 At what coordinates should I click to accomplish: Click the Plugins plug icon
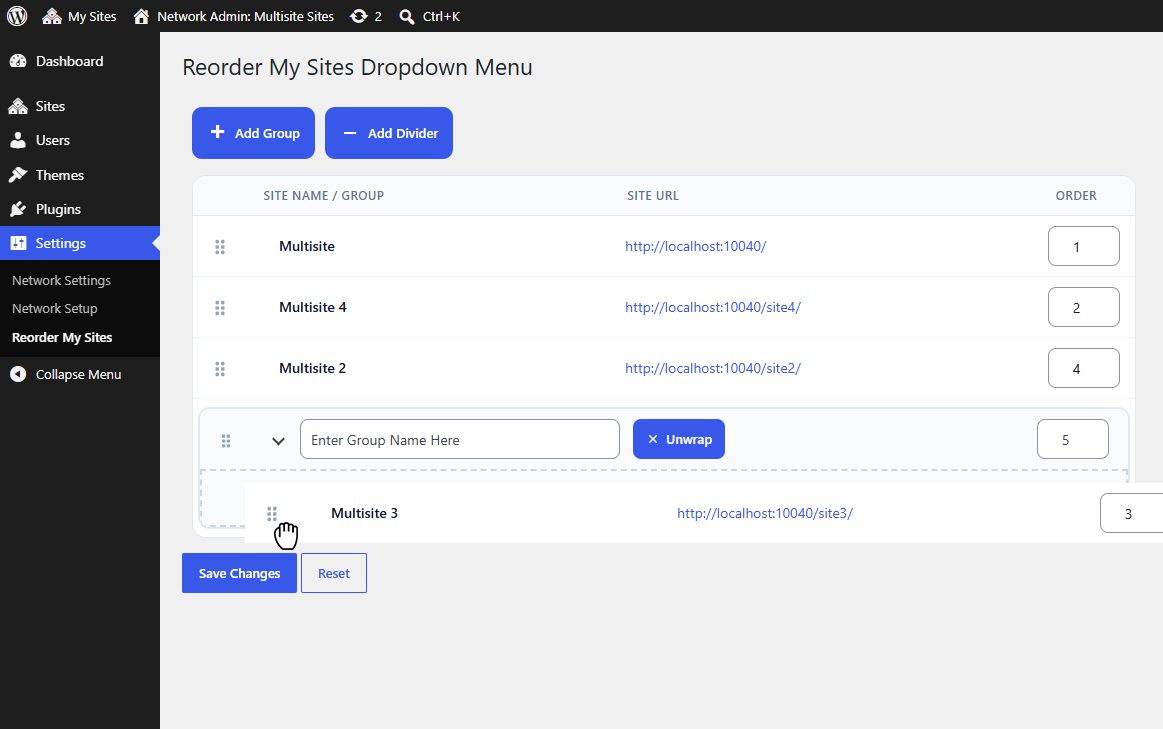[18, 209]
